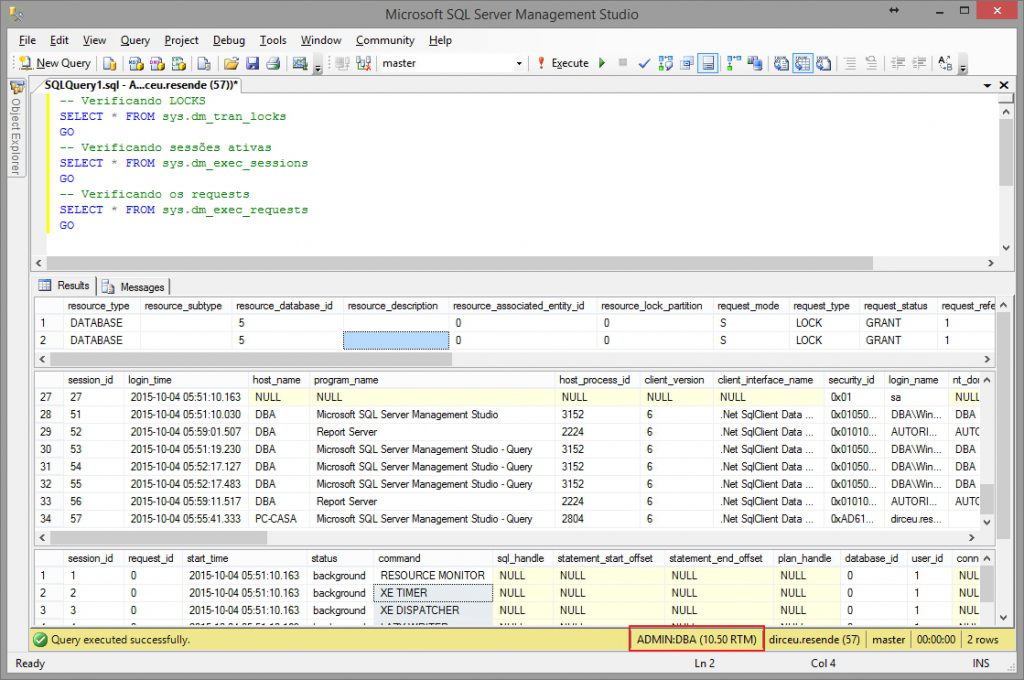Click the Print icon in toolbar
1024x680 pixels.
coord(272,63)
